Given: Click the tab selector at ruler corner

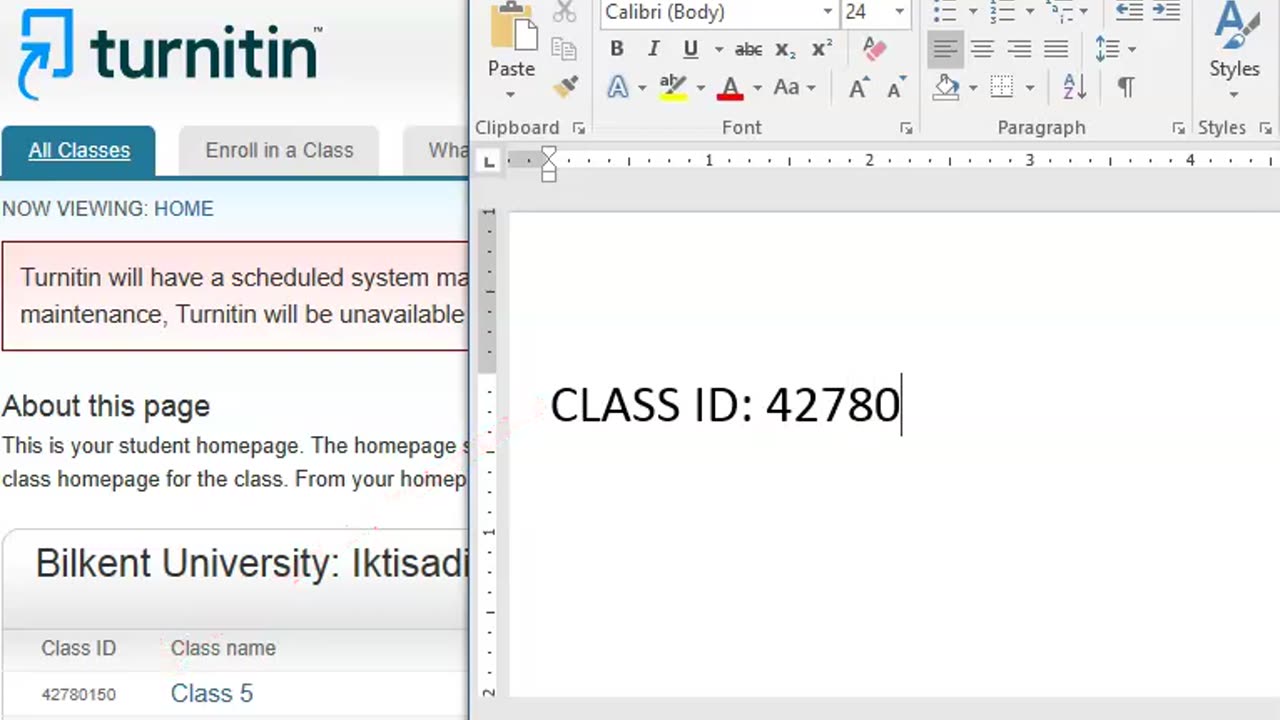Looking at the screenshot, I should (x=488, y=160).
